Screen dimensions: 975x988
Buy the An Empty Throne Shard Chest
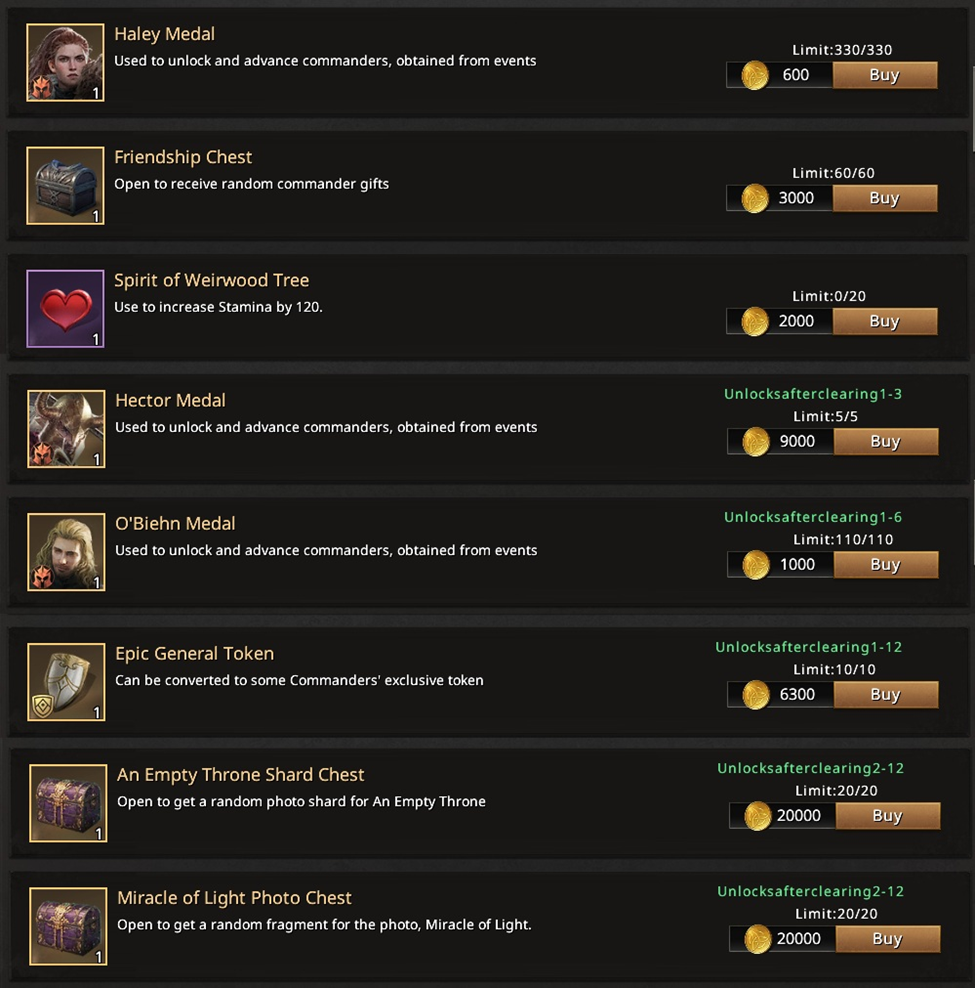pyautogui.click(x=887, y=816)
